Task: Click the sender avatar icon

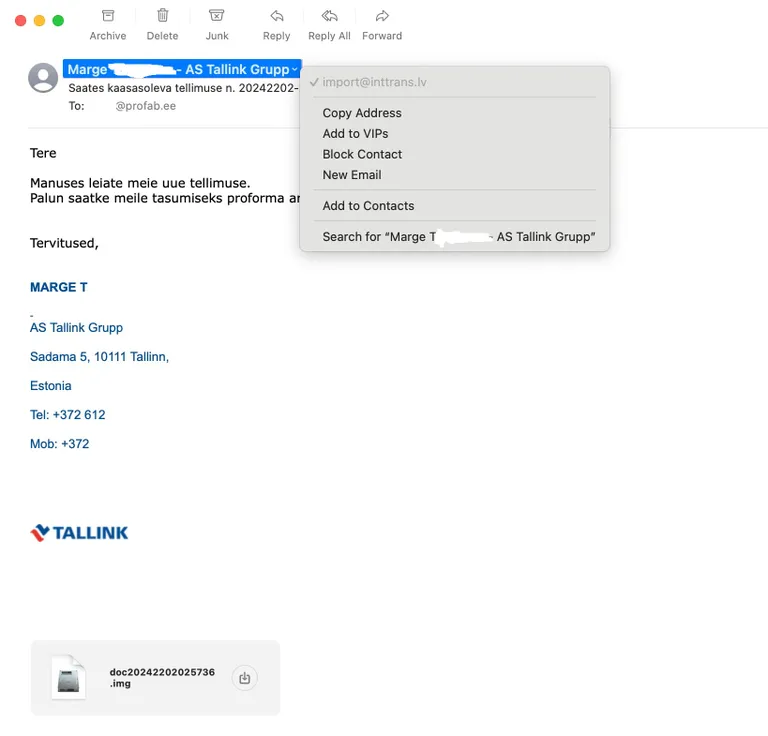Action: pyautogui.click(x=43, y=77)
